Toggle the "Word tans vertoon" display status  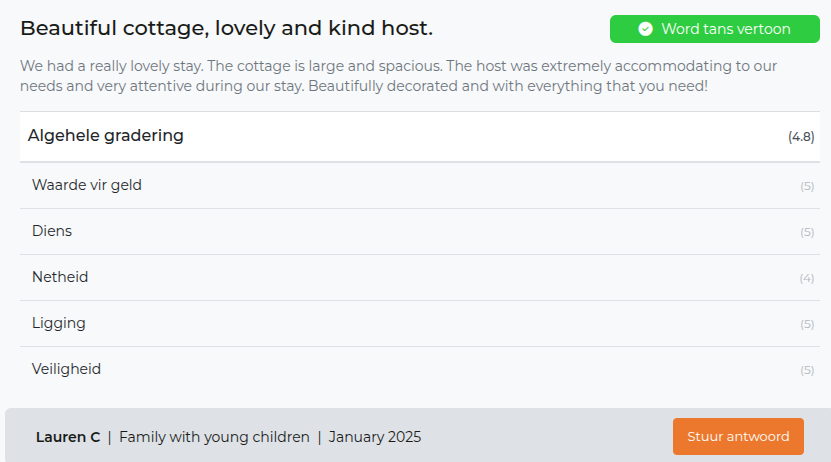[x=714, y=29]
